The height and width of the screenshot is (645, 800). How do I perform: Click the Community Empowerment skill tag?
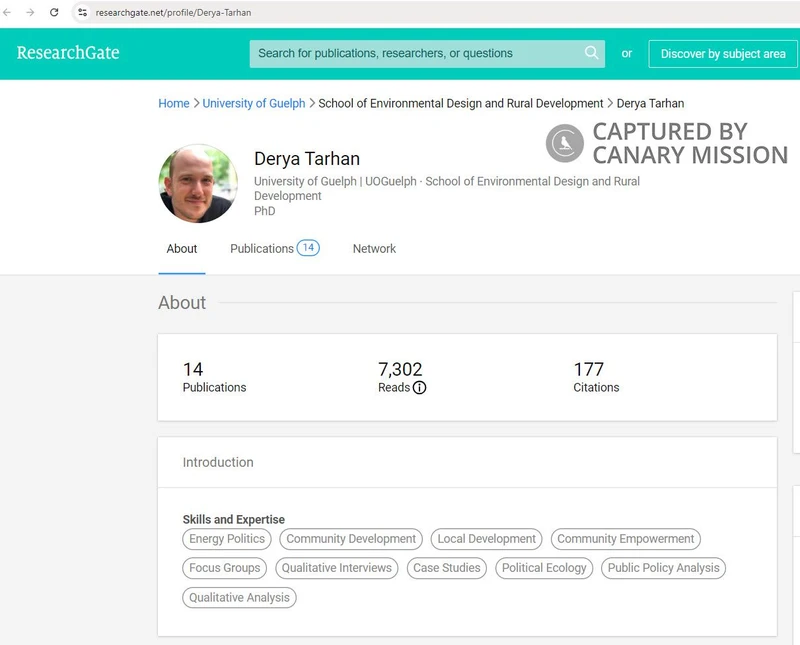(x=625, y=539)
